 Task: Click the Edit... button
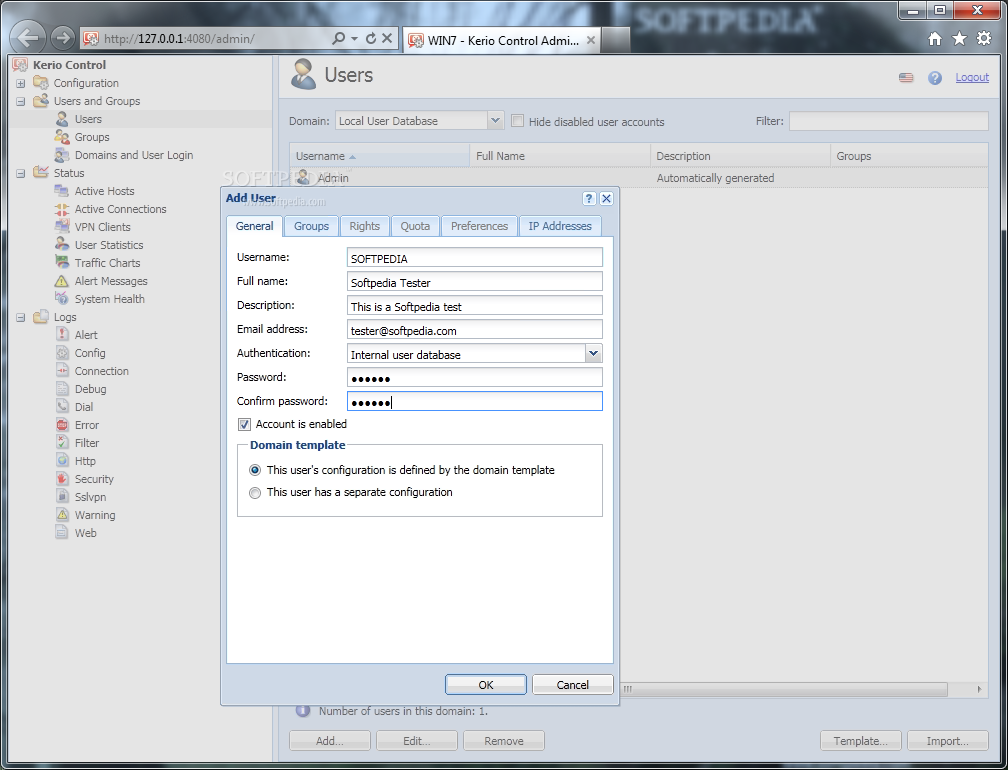click(x=417, y=741)
